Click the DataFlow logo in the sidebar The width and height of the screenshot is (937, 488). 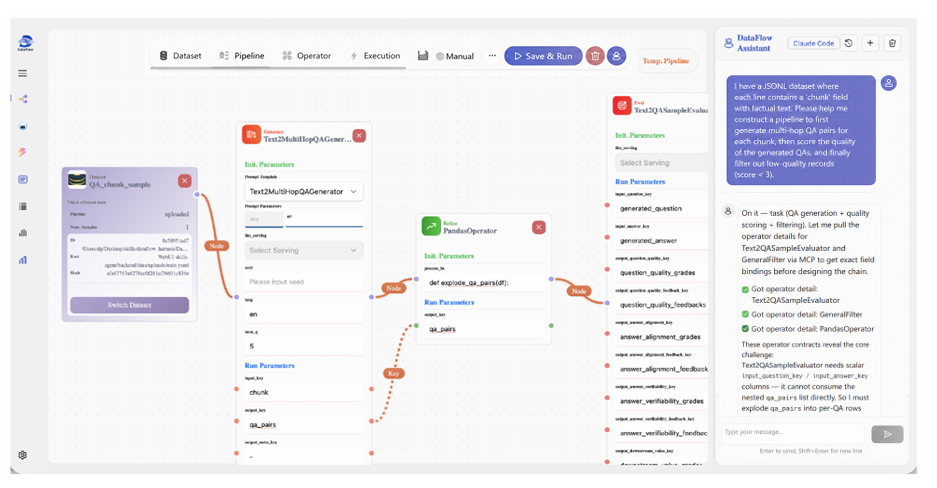pyautogui.click(x=25, y=42)
